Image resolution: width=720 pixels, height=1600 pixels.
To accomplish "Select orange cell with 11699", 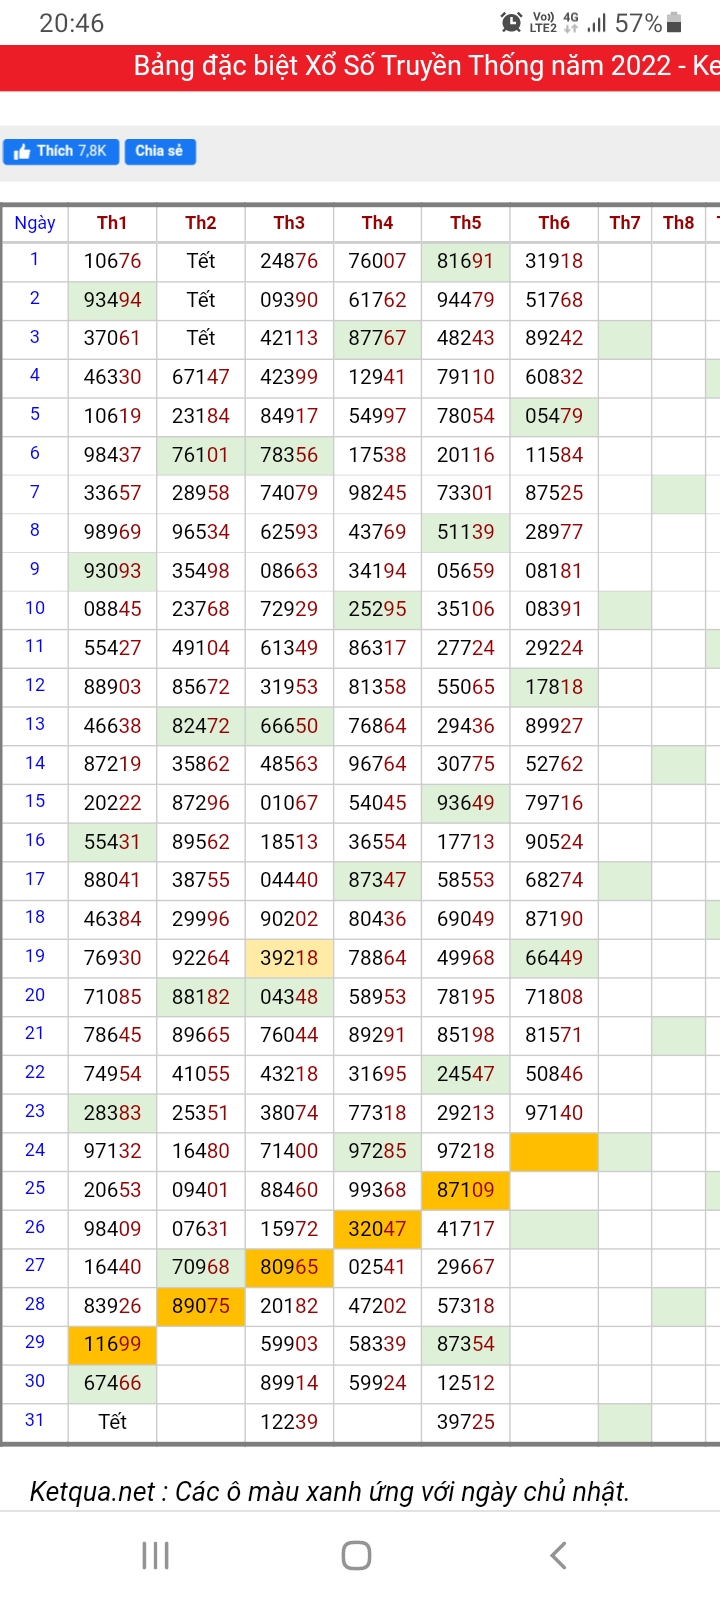I will (x=112, y=1344).
